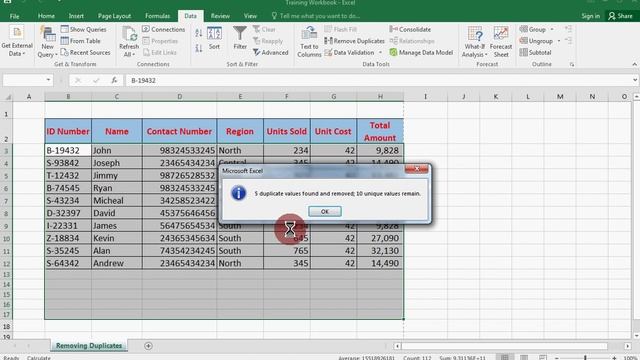Launch Text to Columns wizard
The width and height of the screenshot is (640, 360).
click(x=309, y=42)
